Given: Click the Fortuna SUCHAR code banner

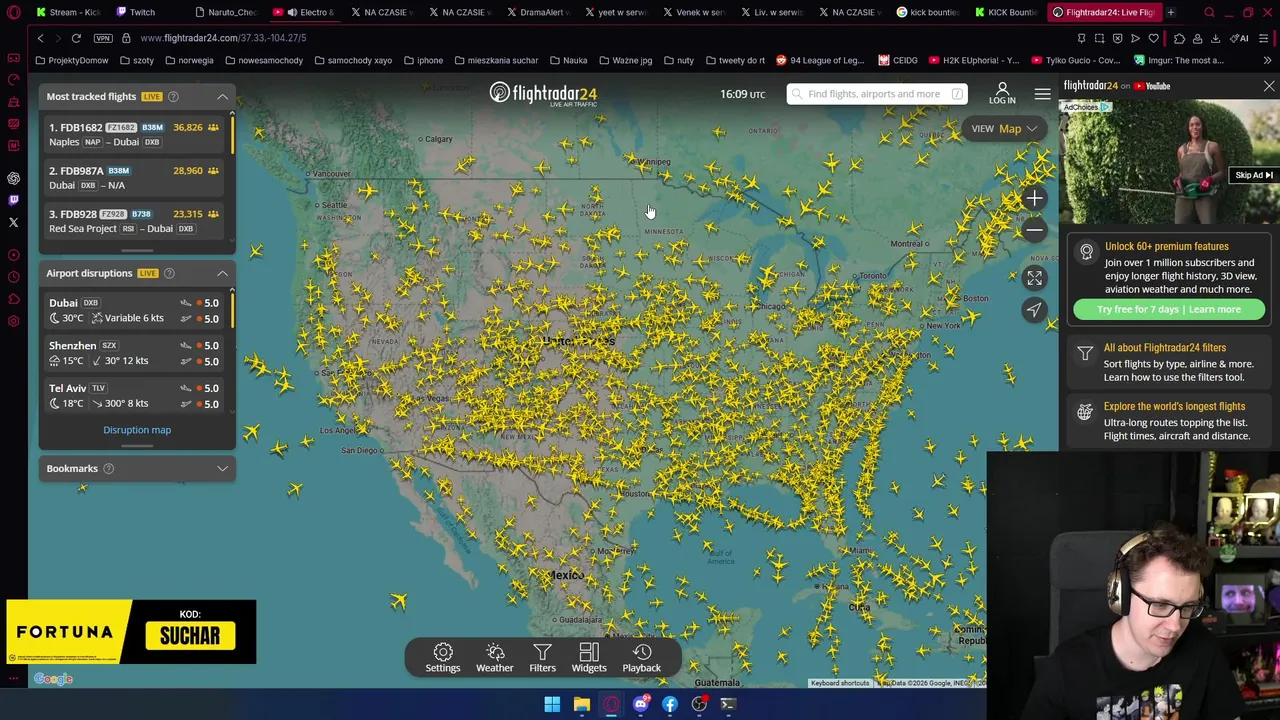Looking at the screenshot, I should [131, 632].
